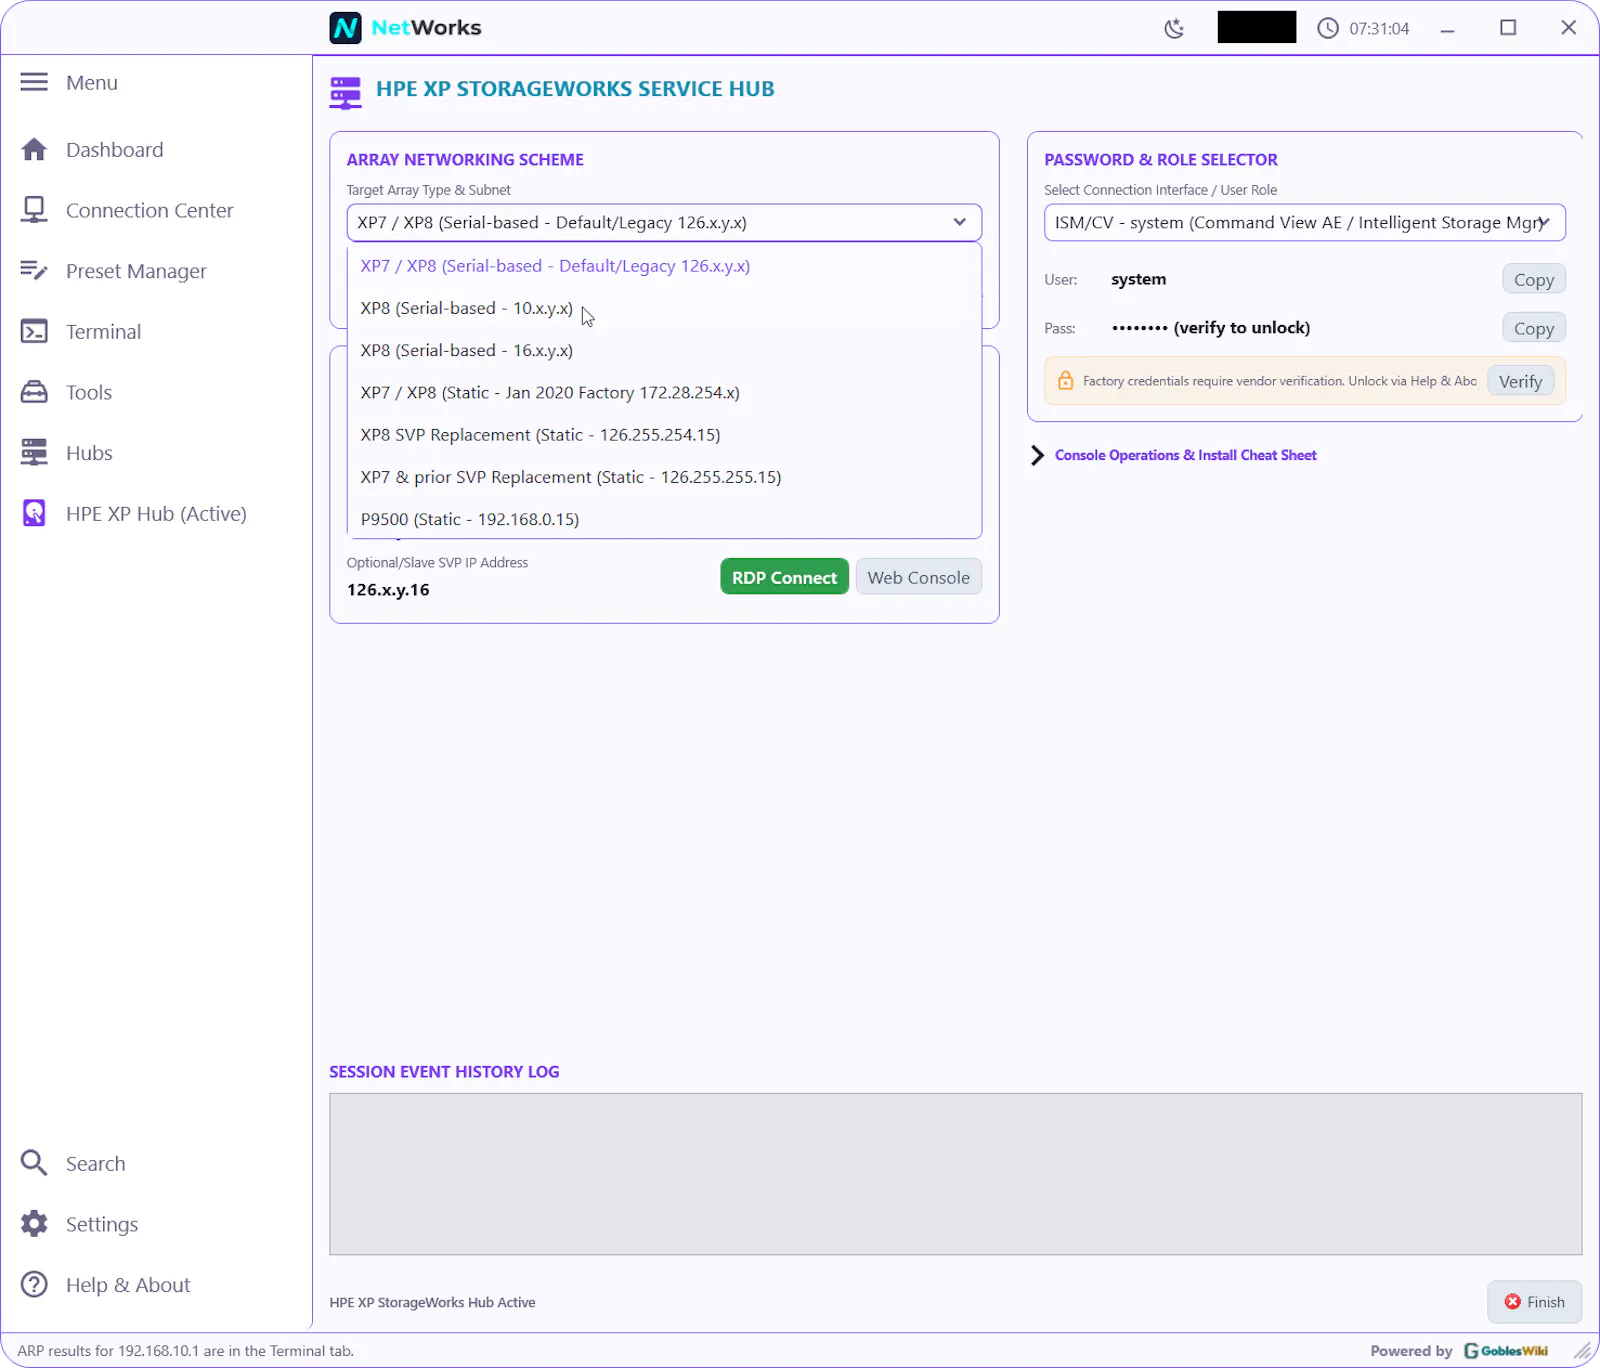Choose XP8 (Serial-based - 16.x.y.x) option
1600x1368 pixels.
click(664, 350)
